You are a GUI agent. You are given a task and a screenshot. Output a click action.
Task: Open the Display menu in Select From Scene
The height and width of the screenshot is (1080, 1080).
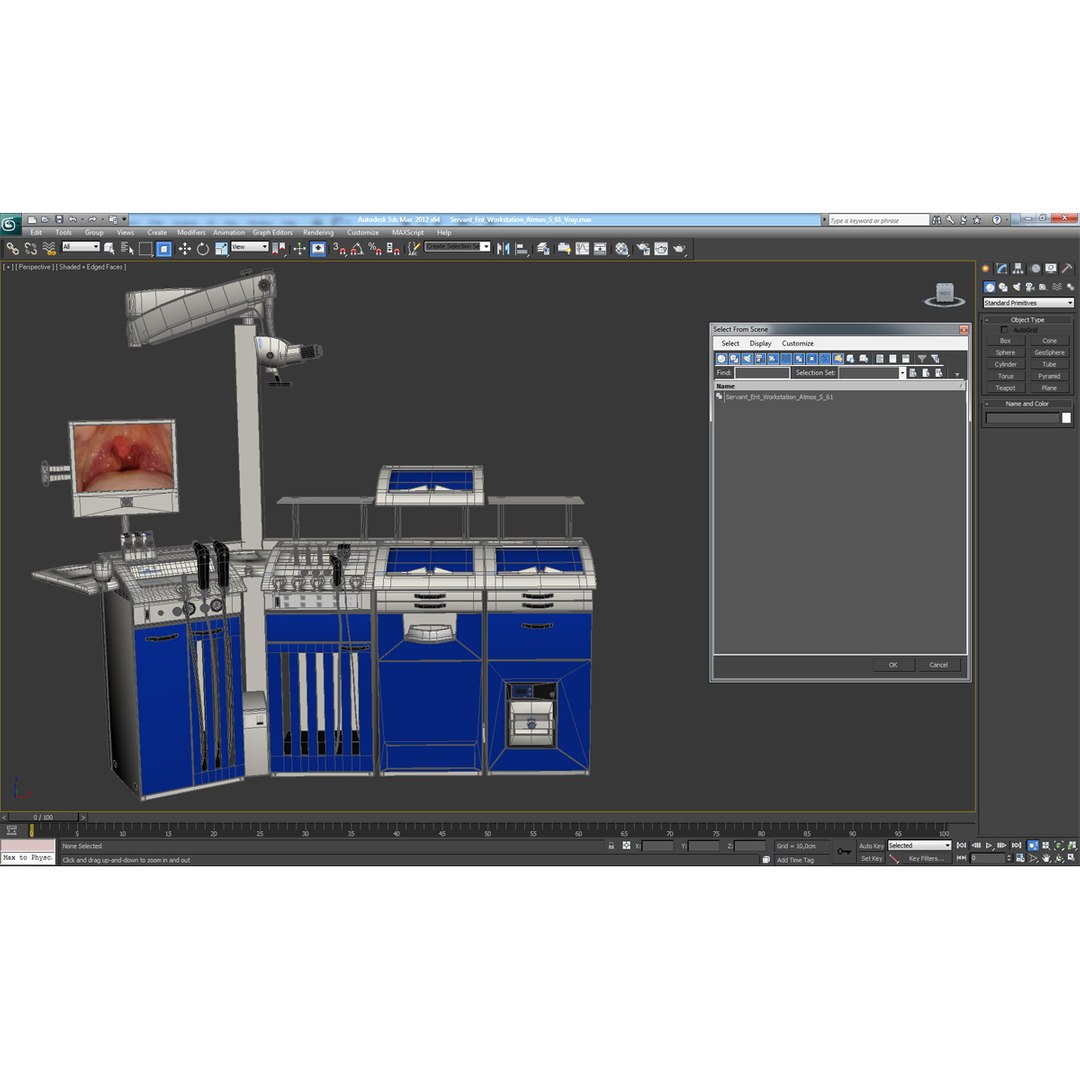click(x=760, y=343)
